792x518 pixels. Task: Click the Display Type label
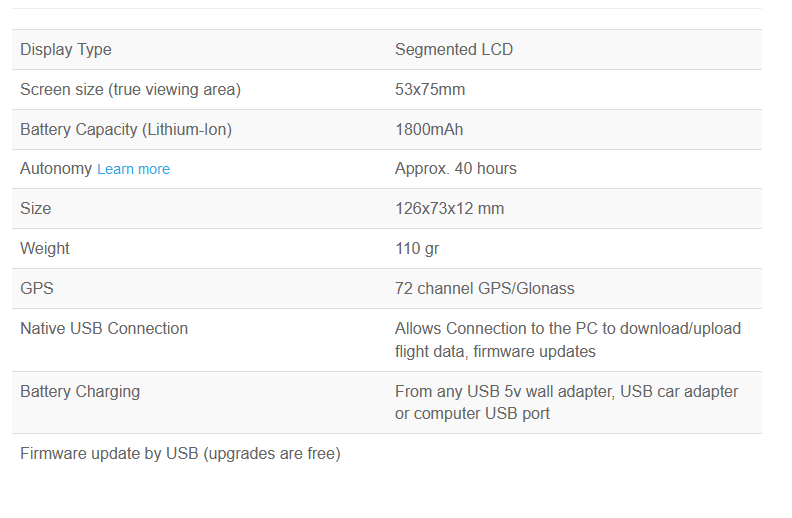66,50
